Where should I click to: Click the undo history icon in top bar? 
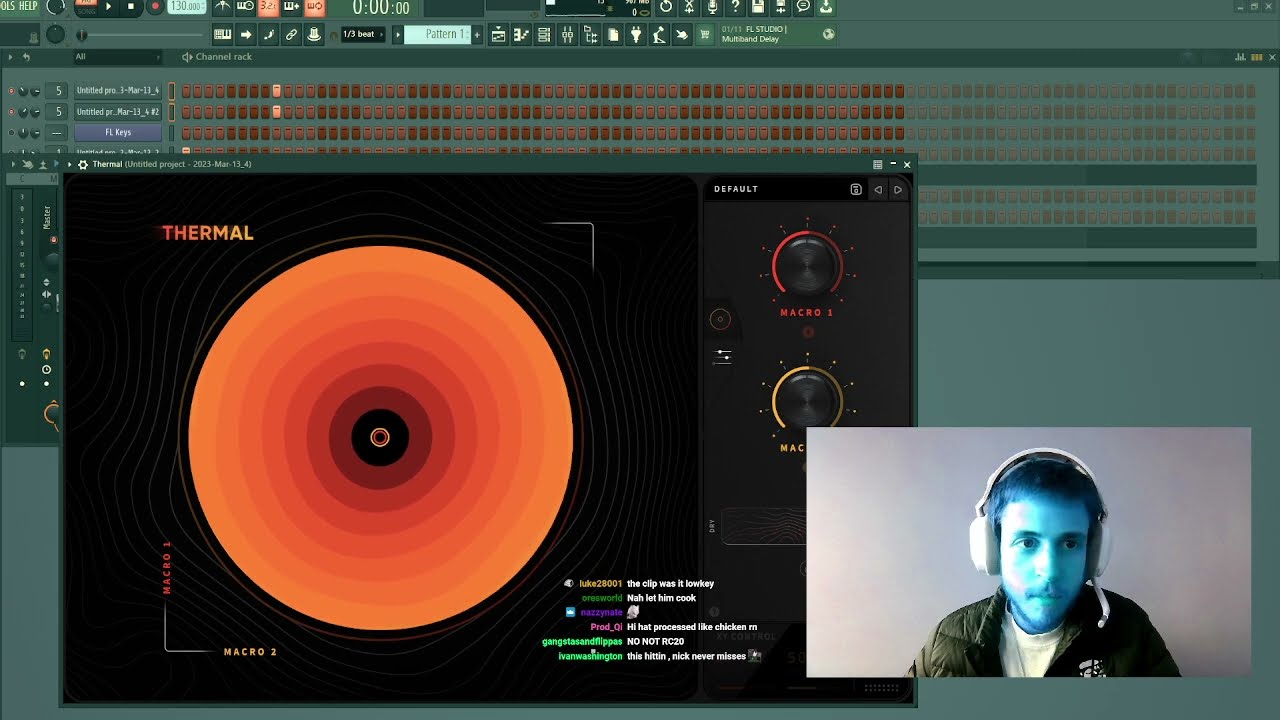666,6
